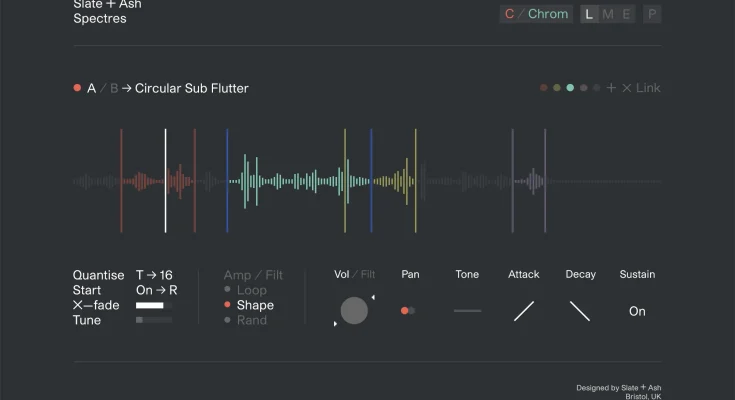Set the X-fade slider
The image size is (735, 400).
click(153, 305)
